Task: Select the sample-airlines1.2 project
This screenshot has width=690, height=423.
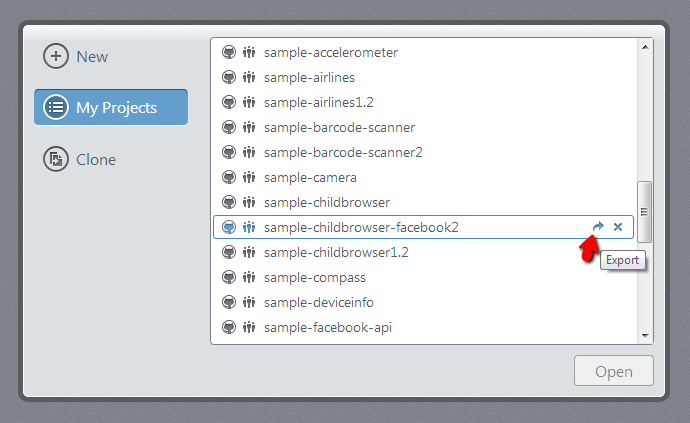Action: click(423, 102)
